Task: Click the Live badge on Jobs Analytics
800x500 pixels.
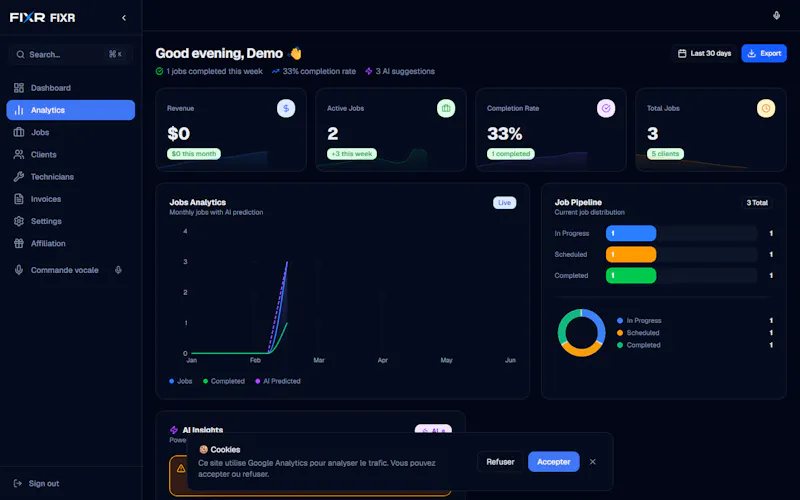Action: 505,203
